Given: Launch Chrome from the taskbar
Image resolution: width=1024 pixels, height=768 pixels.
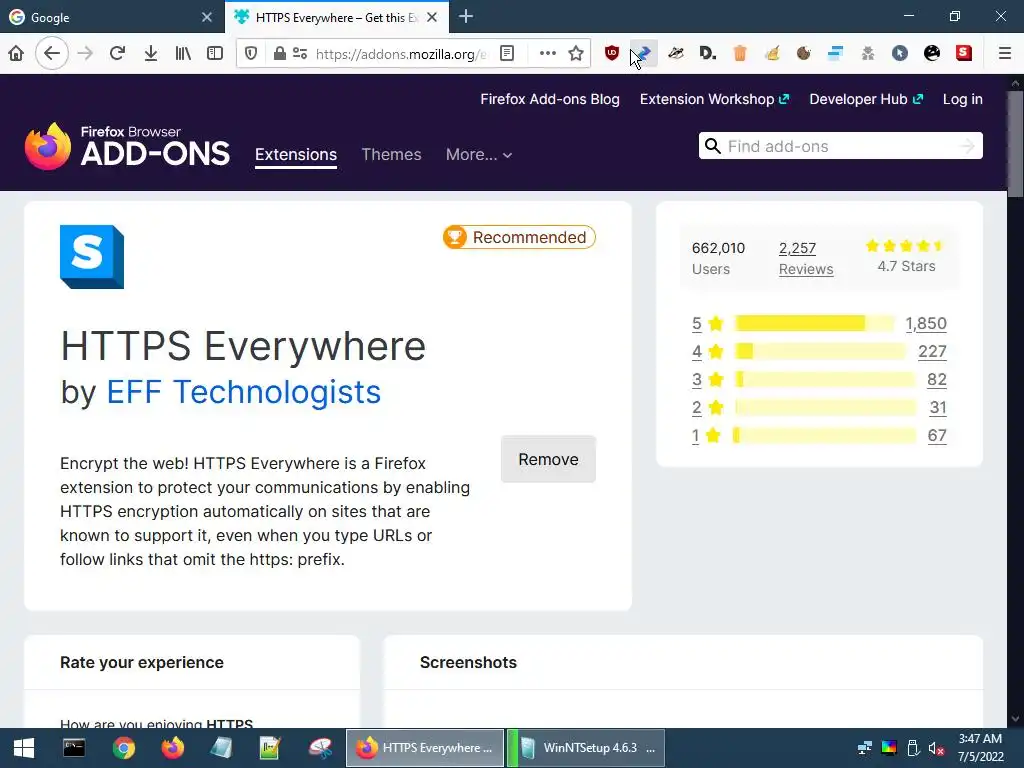Looking at the screenshot, I should pos(123,748).
